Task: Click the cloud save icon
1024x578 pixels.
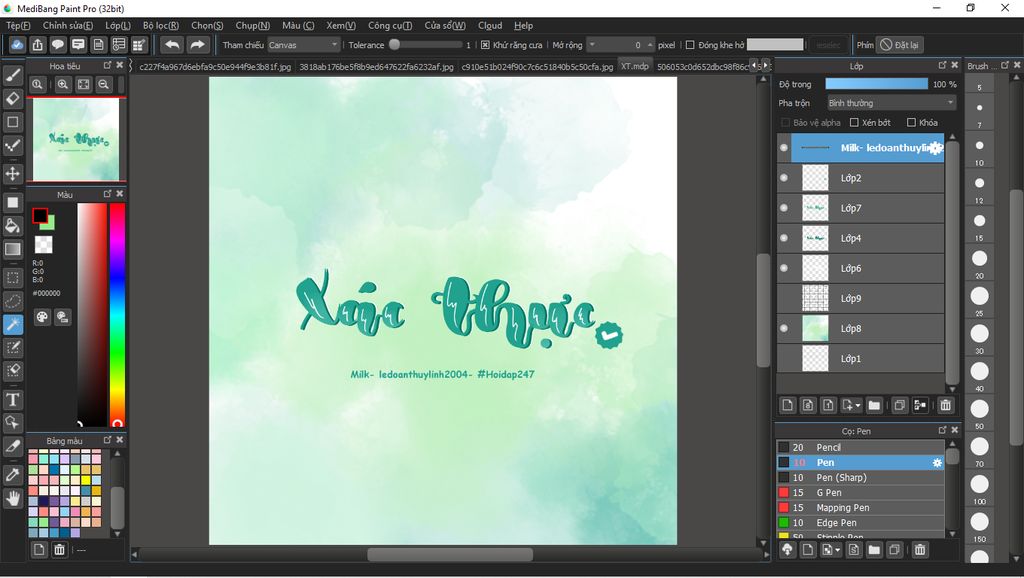Action: [x=17, y=44]
